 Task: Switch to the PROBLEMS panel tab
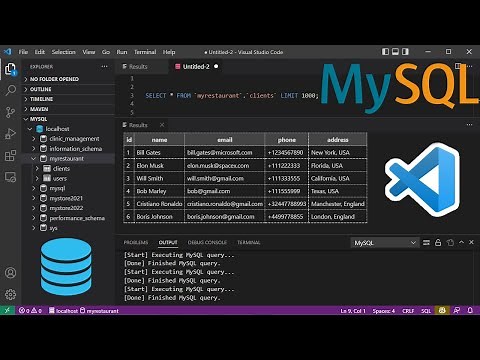[136, 242]
